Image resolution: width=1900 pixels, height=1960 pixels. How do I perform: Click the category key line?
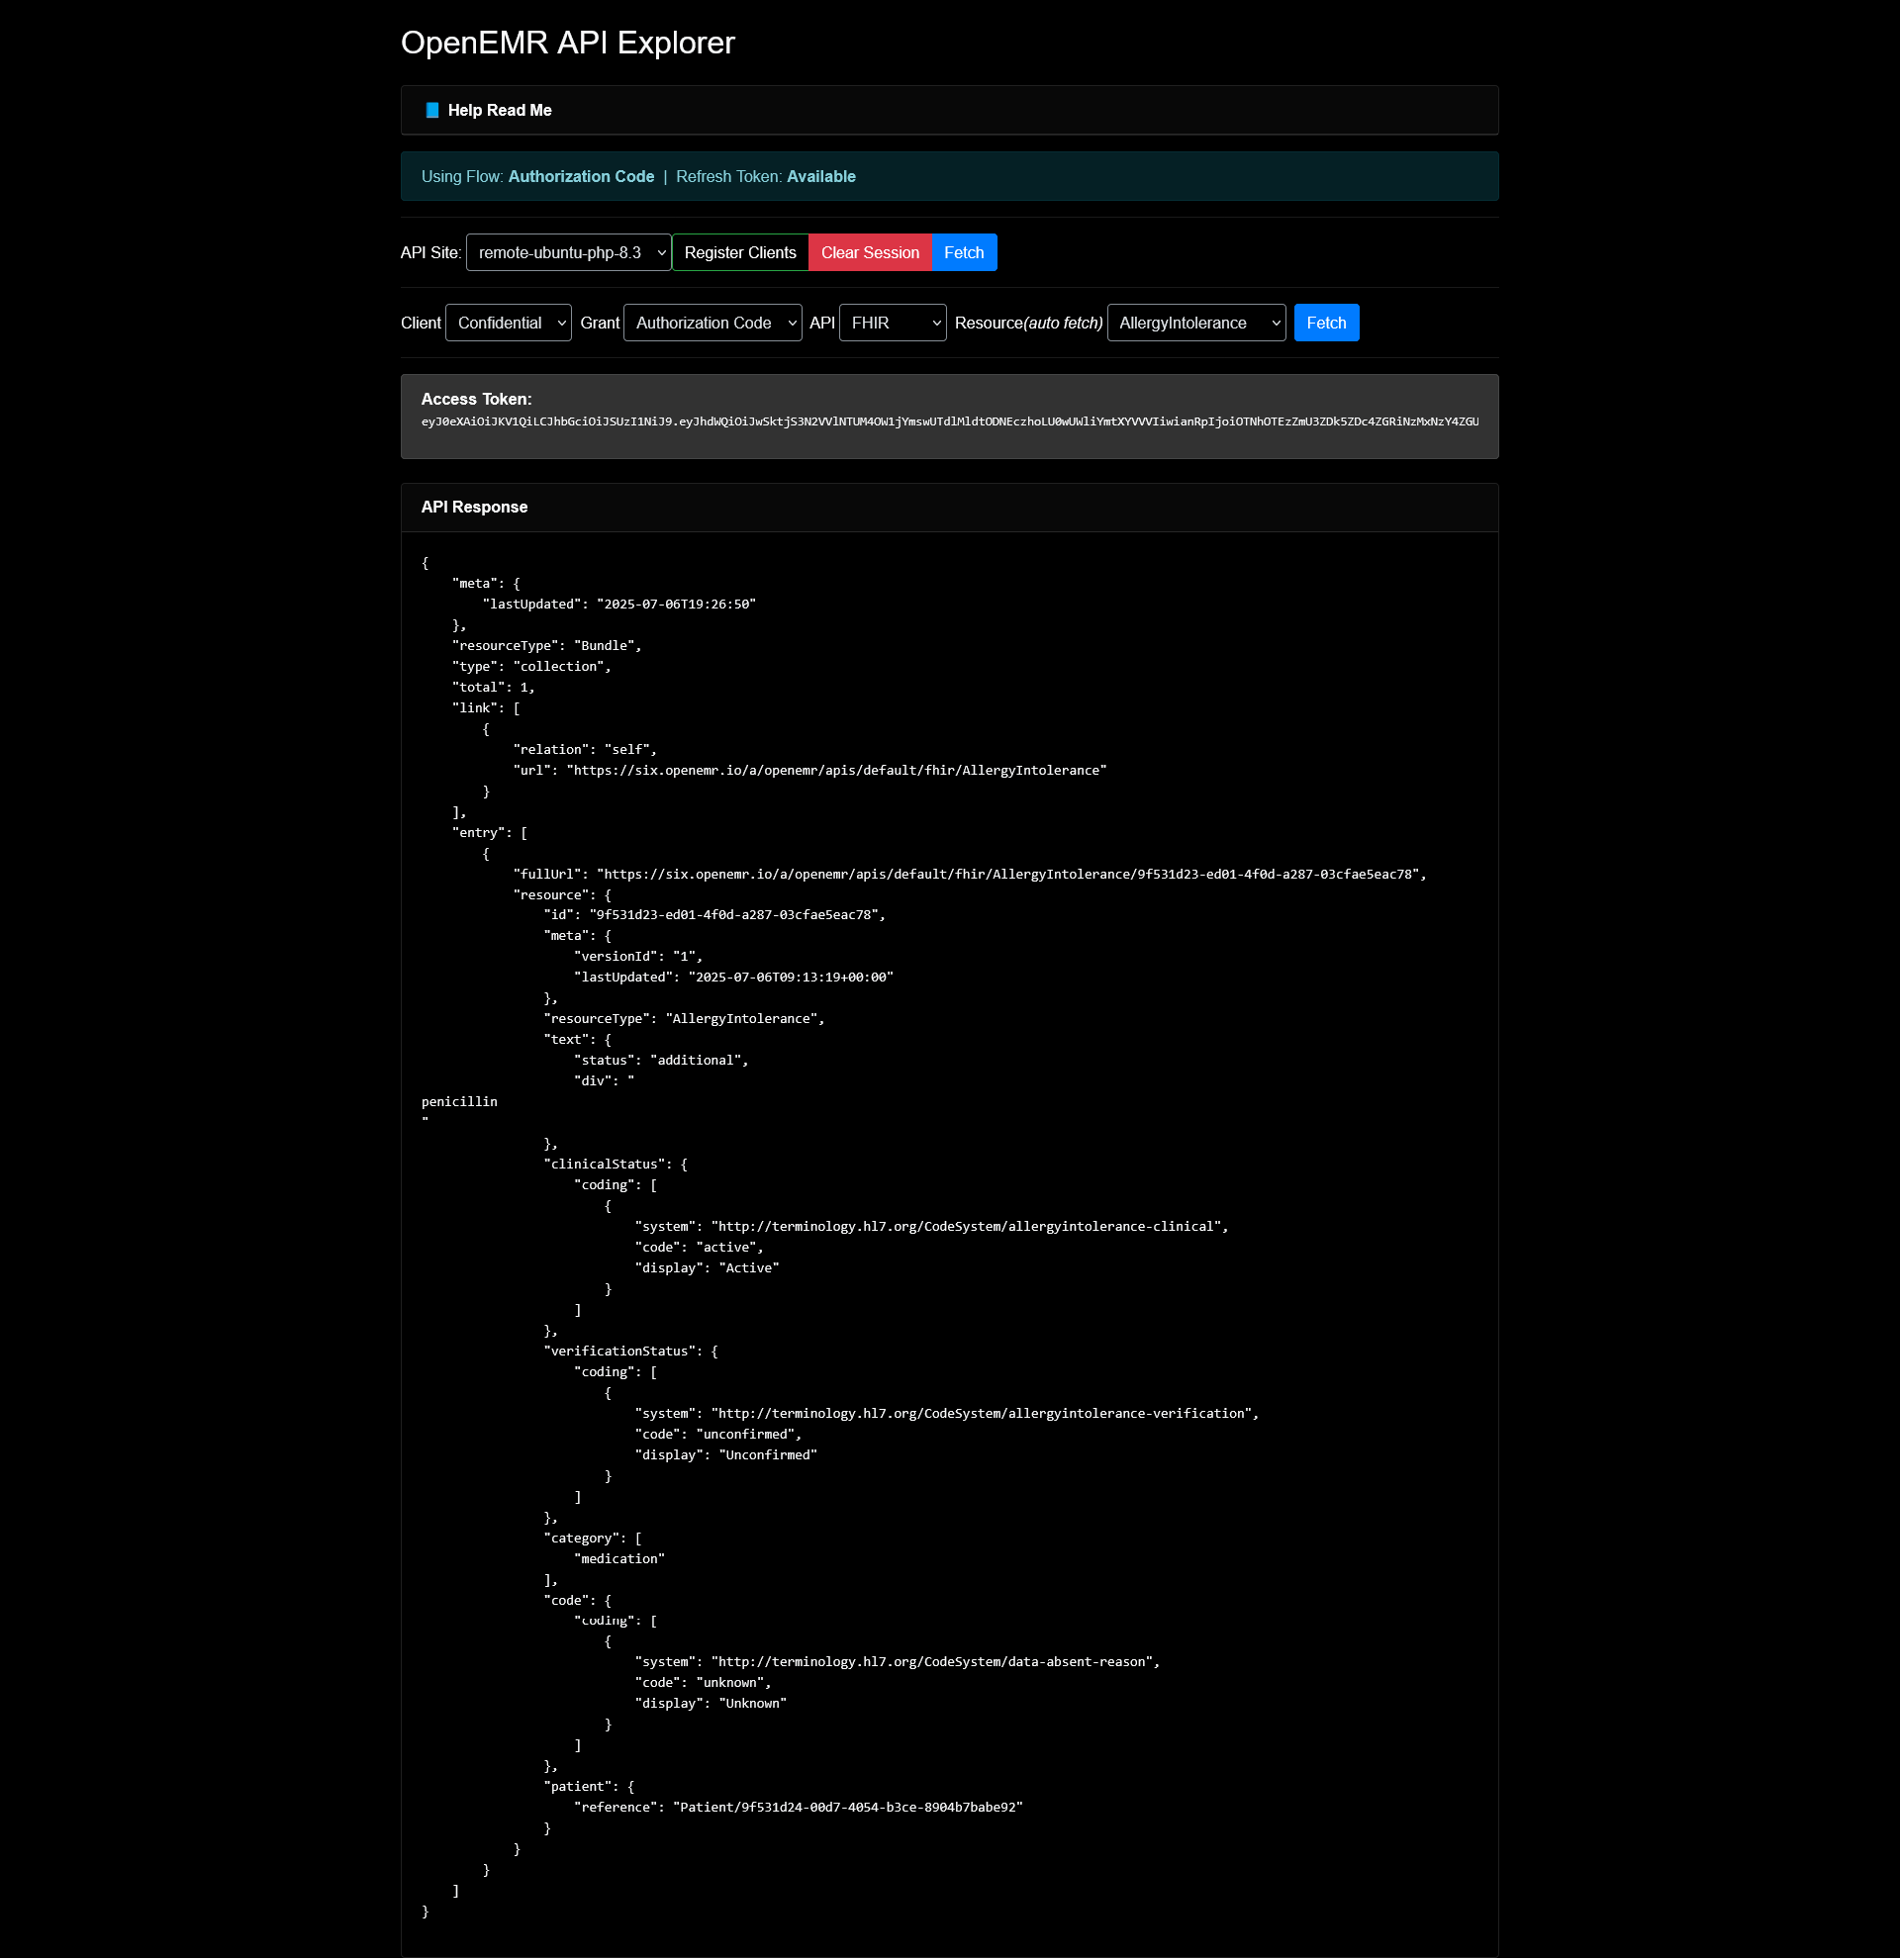(592, 1539)
